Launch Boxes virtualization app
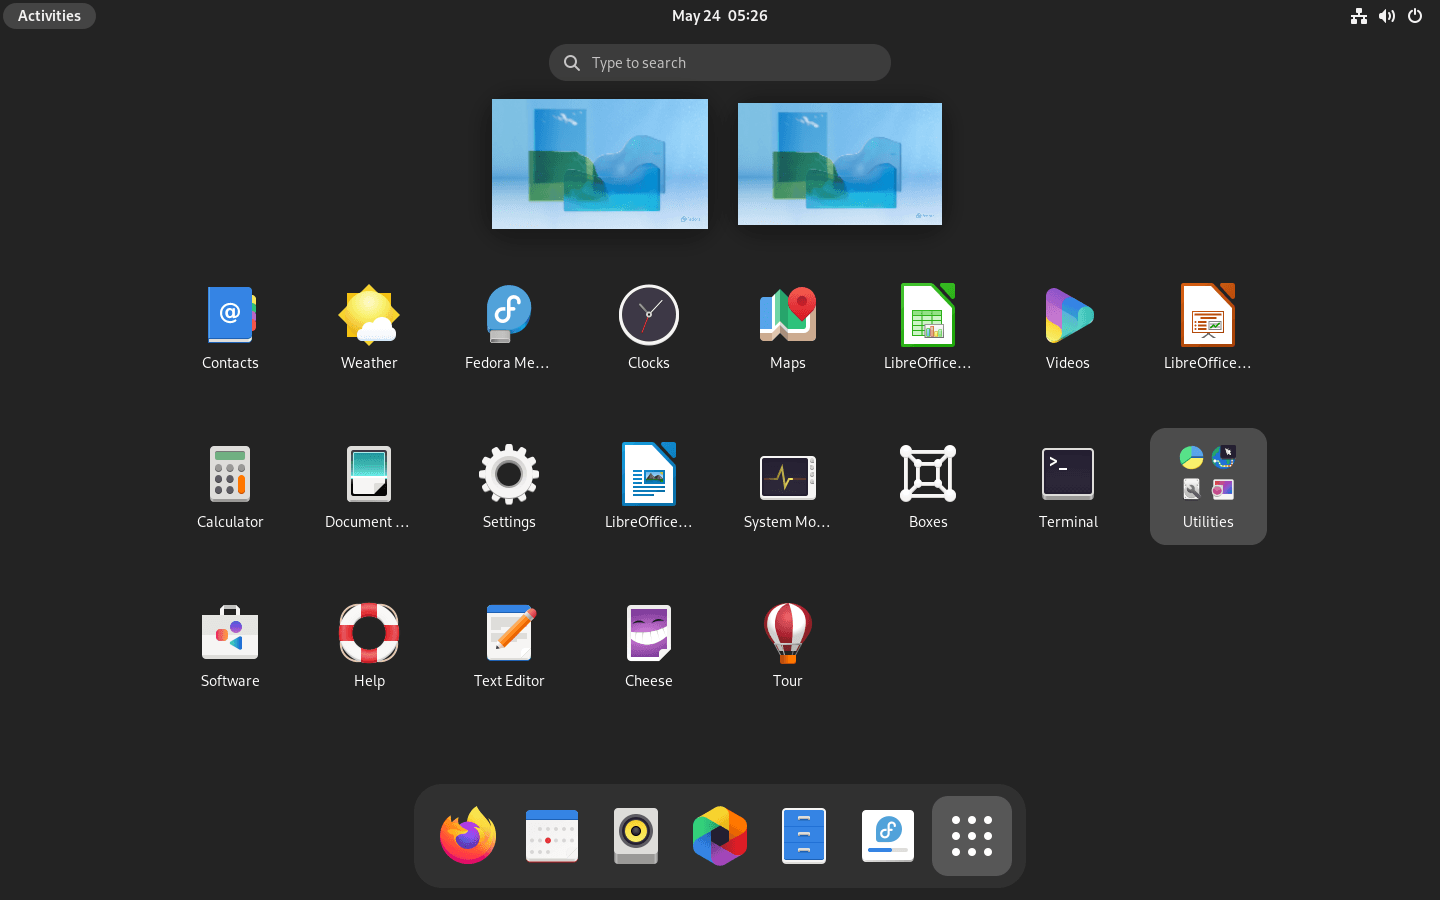This screenshot has width=1440, height=900. 928,473
